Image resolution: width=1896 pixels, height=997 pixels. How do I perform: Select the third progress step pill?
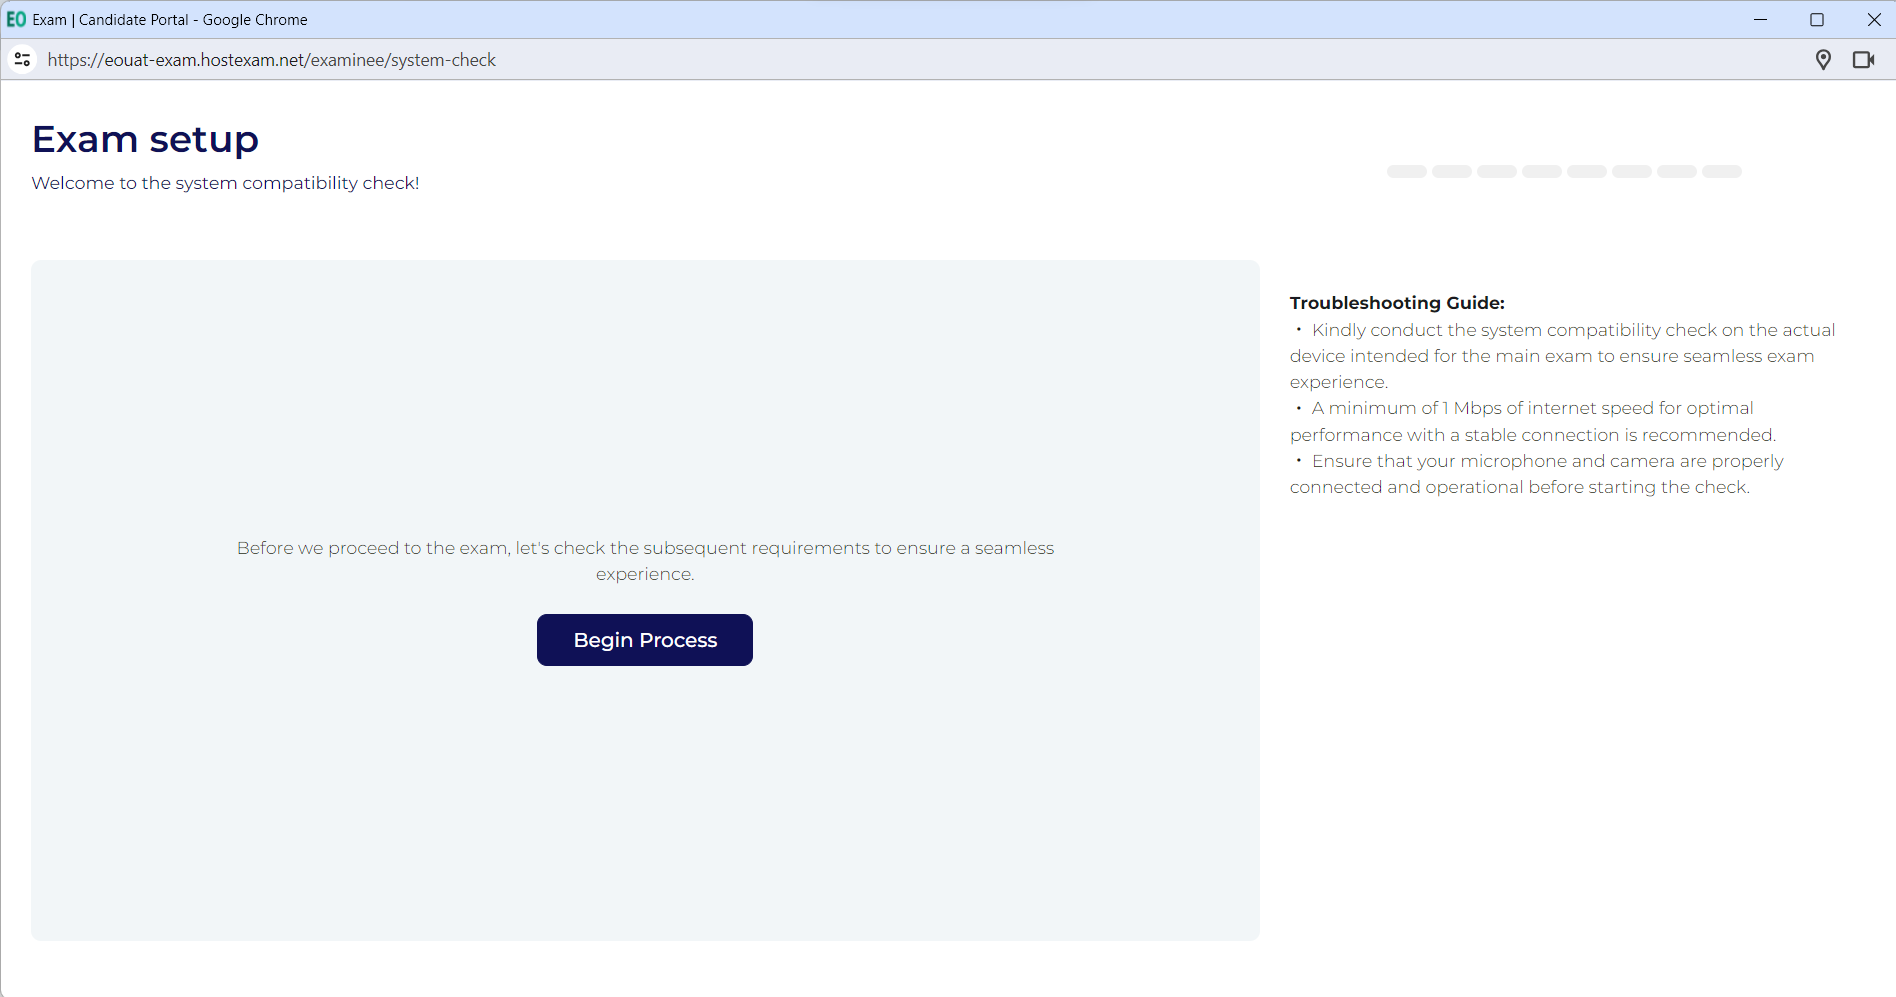1496,172
